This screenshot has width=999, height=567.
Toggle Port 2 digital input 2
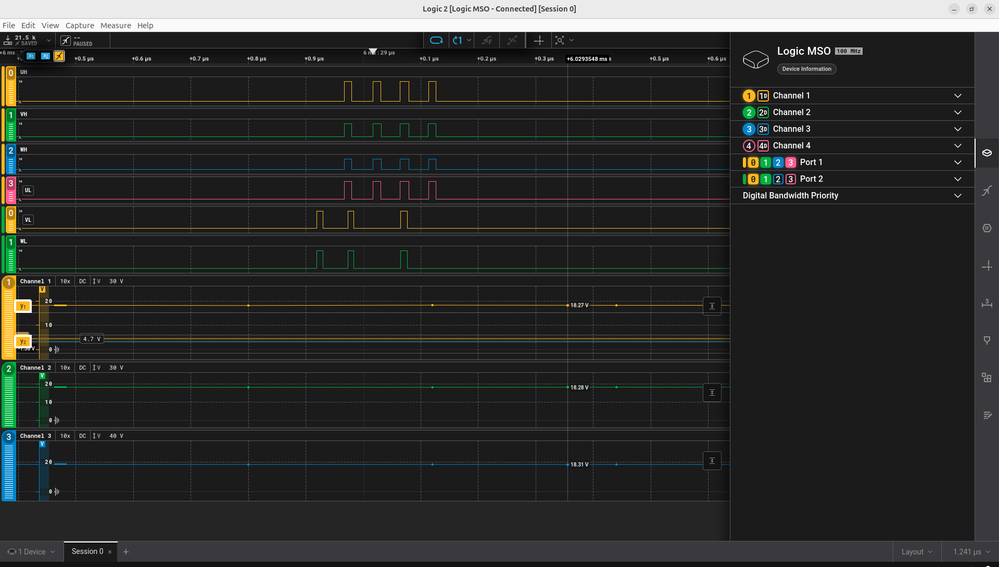(778, 179)
